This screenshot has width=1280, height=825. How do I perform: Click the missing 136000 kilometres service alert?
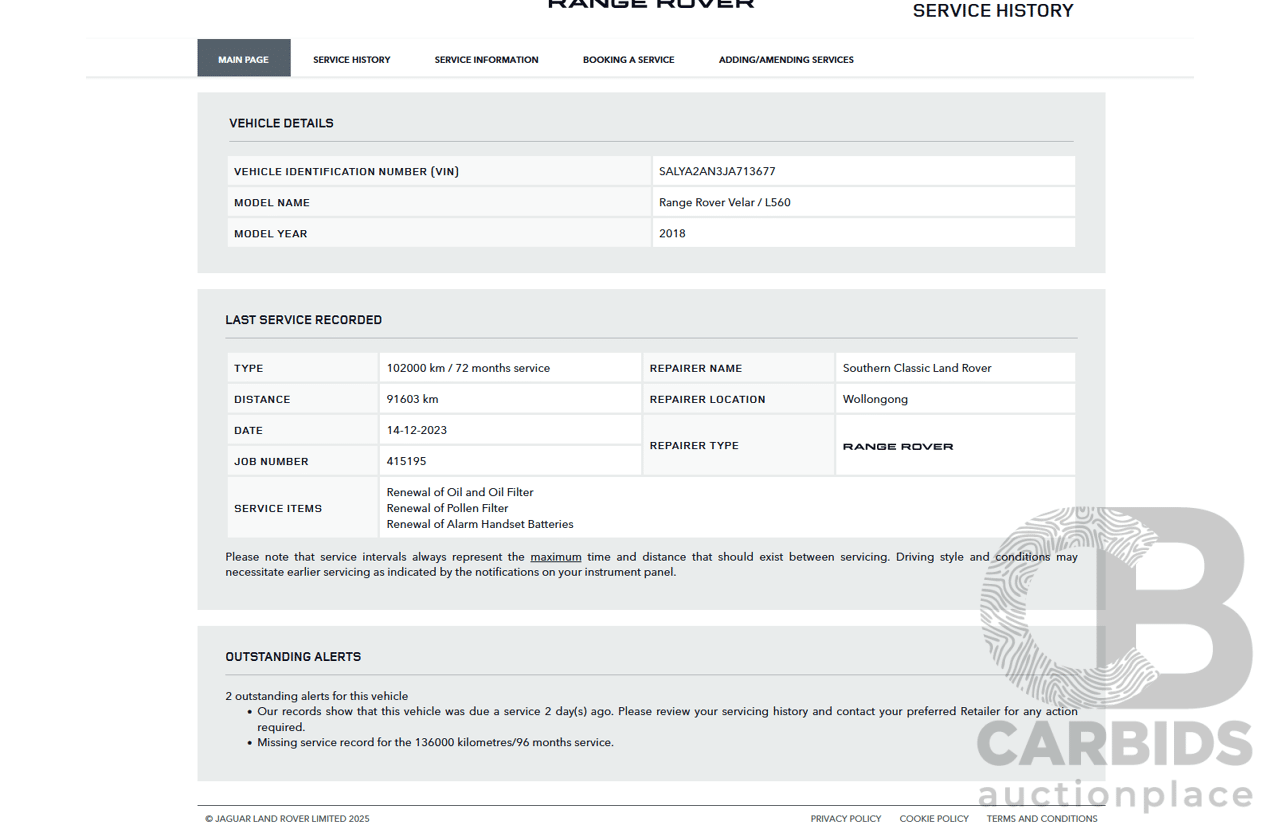coord(435,743)
